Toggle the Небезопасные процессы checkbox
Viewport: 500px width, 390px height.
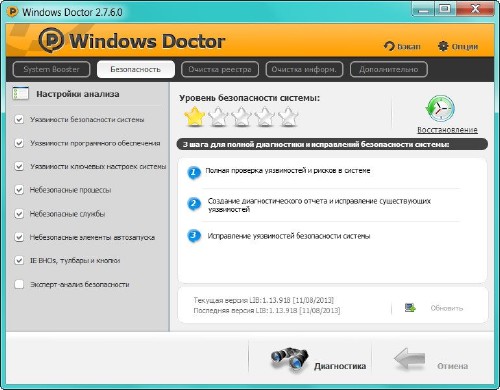tap(19, 190)
